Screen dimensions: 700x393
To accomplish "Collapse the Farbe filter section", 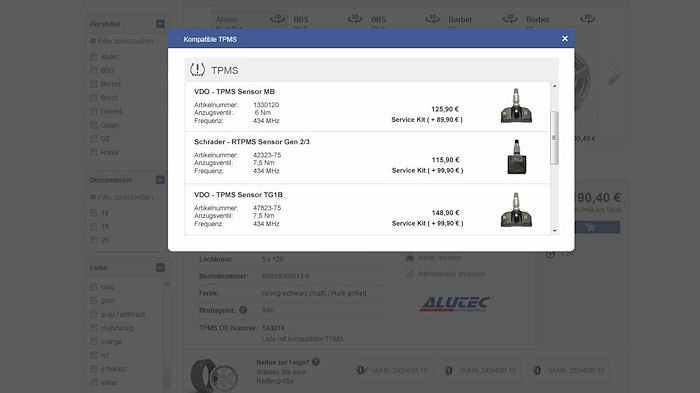I will pyautogui.click(x=160, y=268).
